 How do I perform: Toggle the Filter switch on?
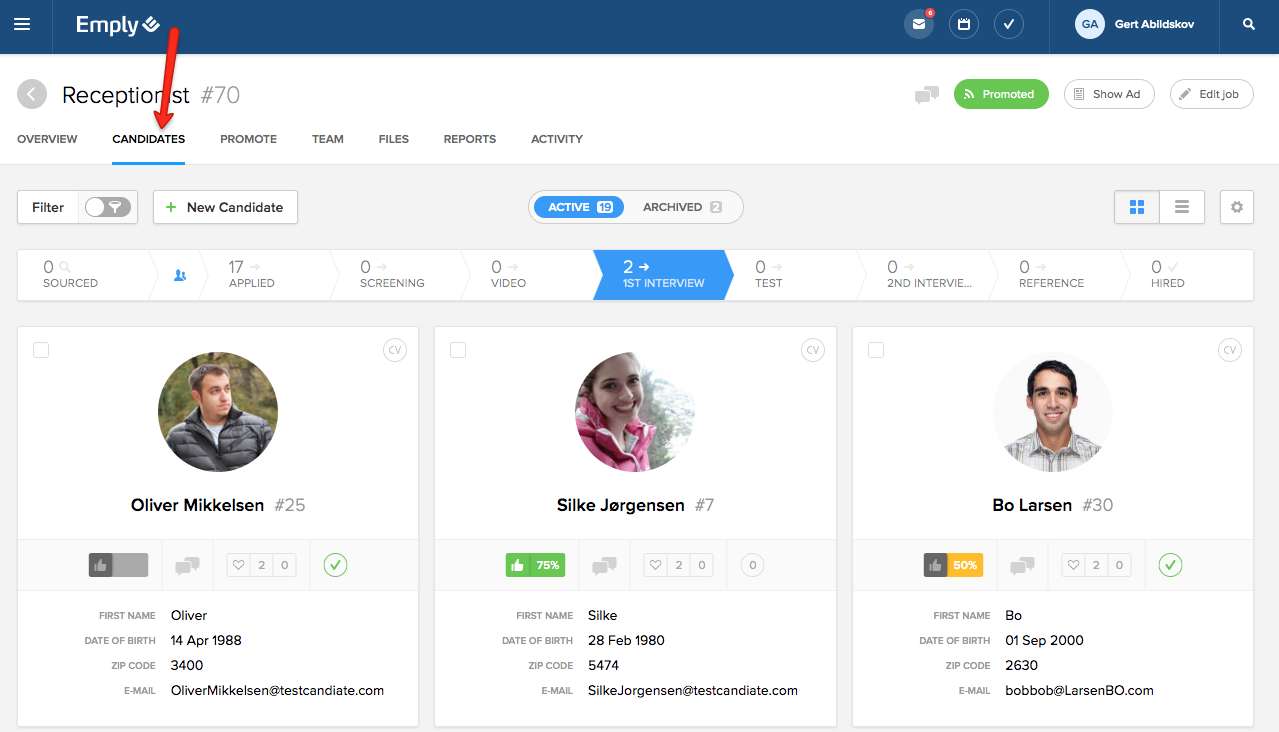[108, 207]
